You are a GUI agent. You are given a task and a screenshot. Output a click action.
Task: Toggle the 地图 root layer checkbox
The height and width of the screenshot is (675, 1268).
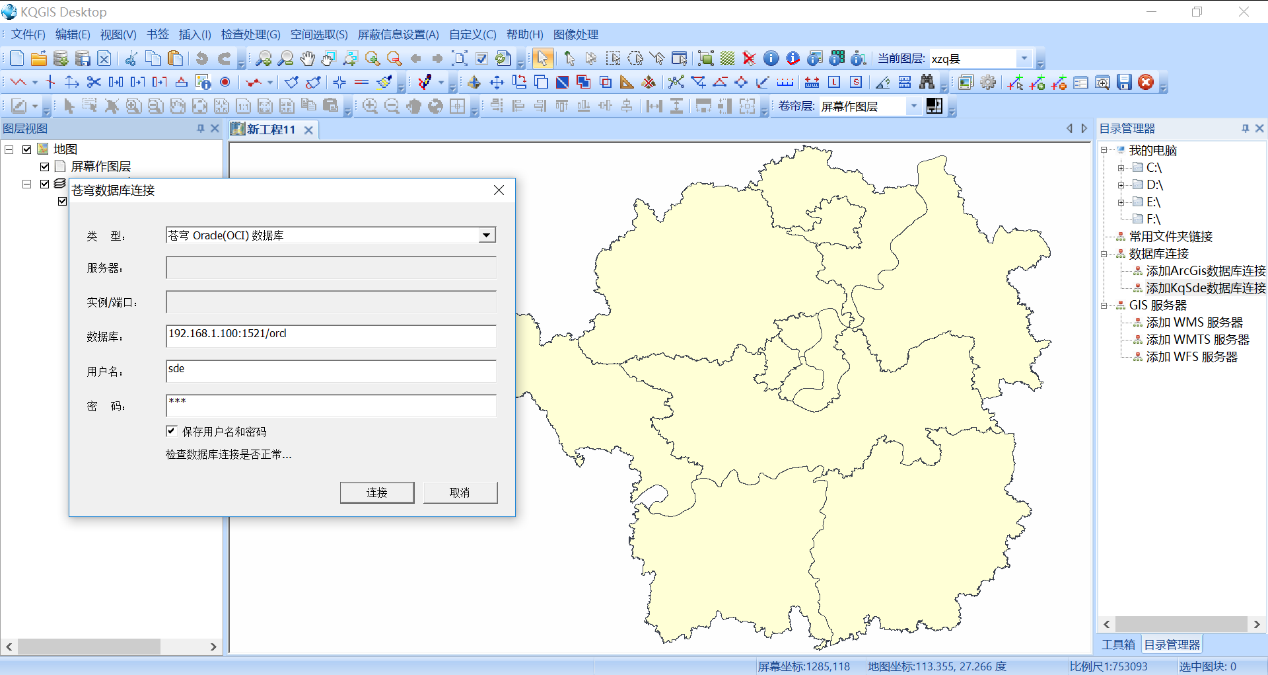click(27, 150)
